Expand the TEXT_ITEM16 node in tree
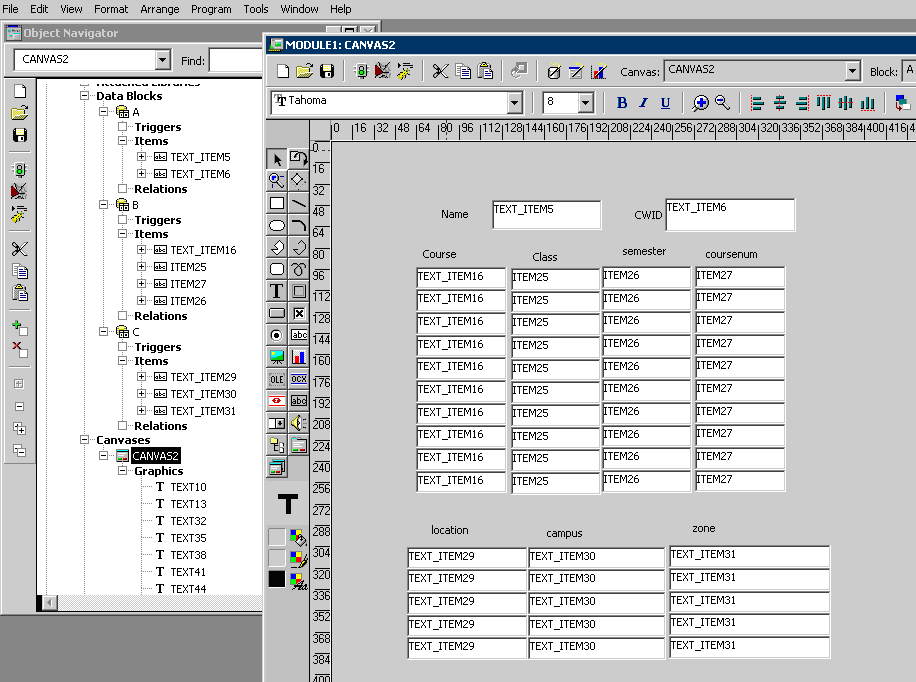Image resolution: width=916 pixels, height=682 pixels. click(142, 250)
